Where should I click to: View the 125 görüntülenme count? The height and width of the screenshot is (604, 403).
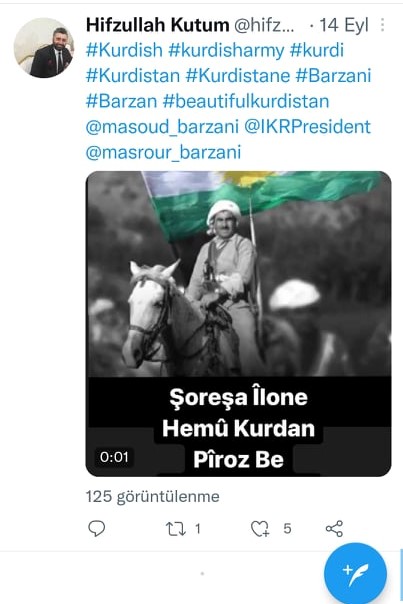pos(153,497)
